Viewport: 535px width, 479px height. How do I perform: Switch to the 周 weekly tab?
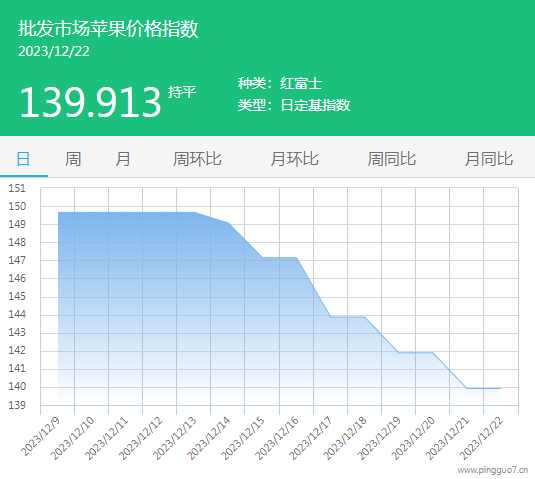tap(73, 159)
